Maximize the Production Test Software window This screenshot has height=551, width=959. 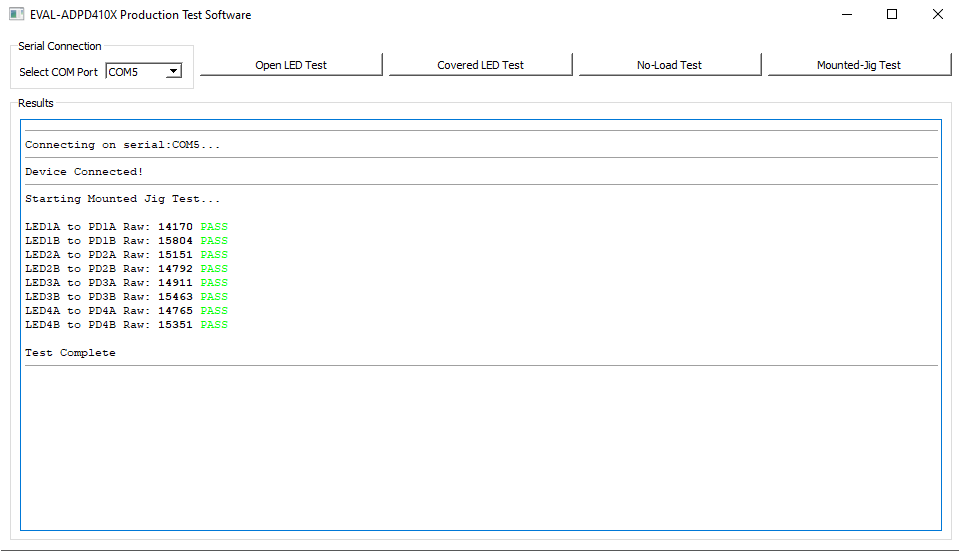point(892,15)
